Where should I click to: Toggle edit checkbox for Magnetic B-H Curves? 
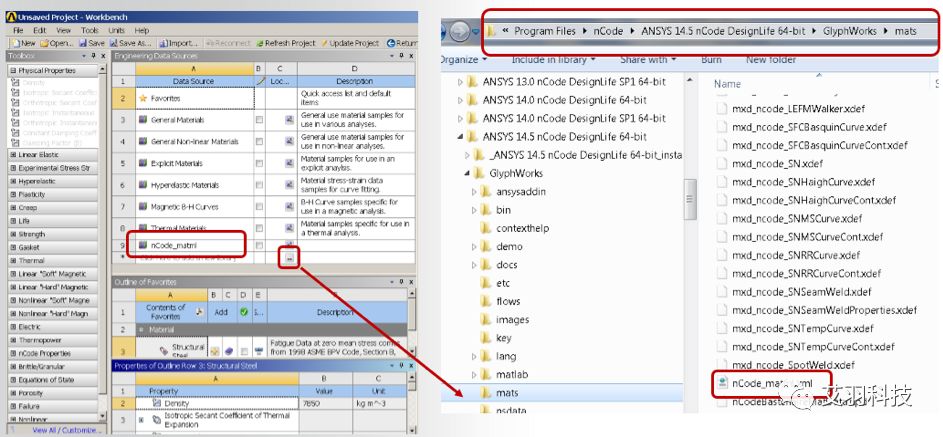[259, 207]
